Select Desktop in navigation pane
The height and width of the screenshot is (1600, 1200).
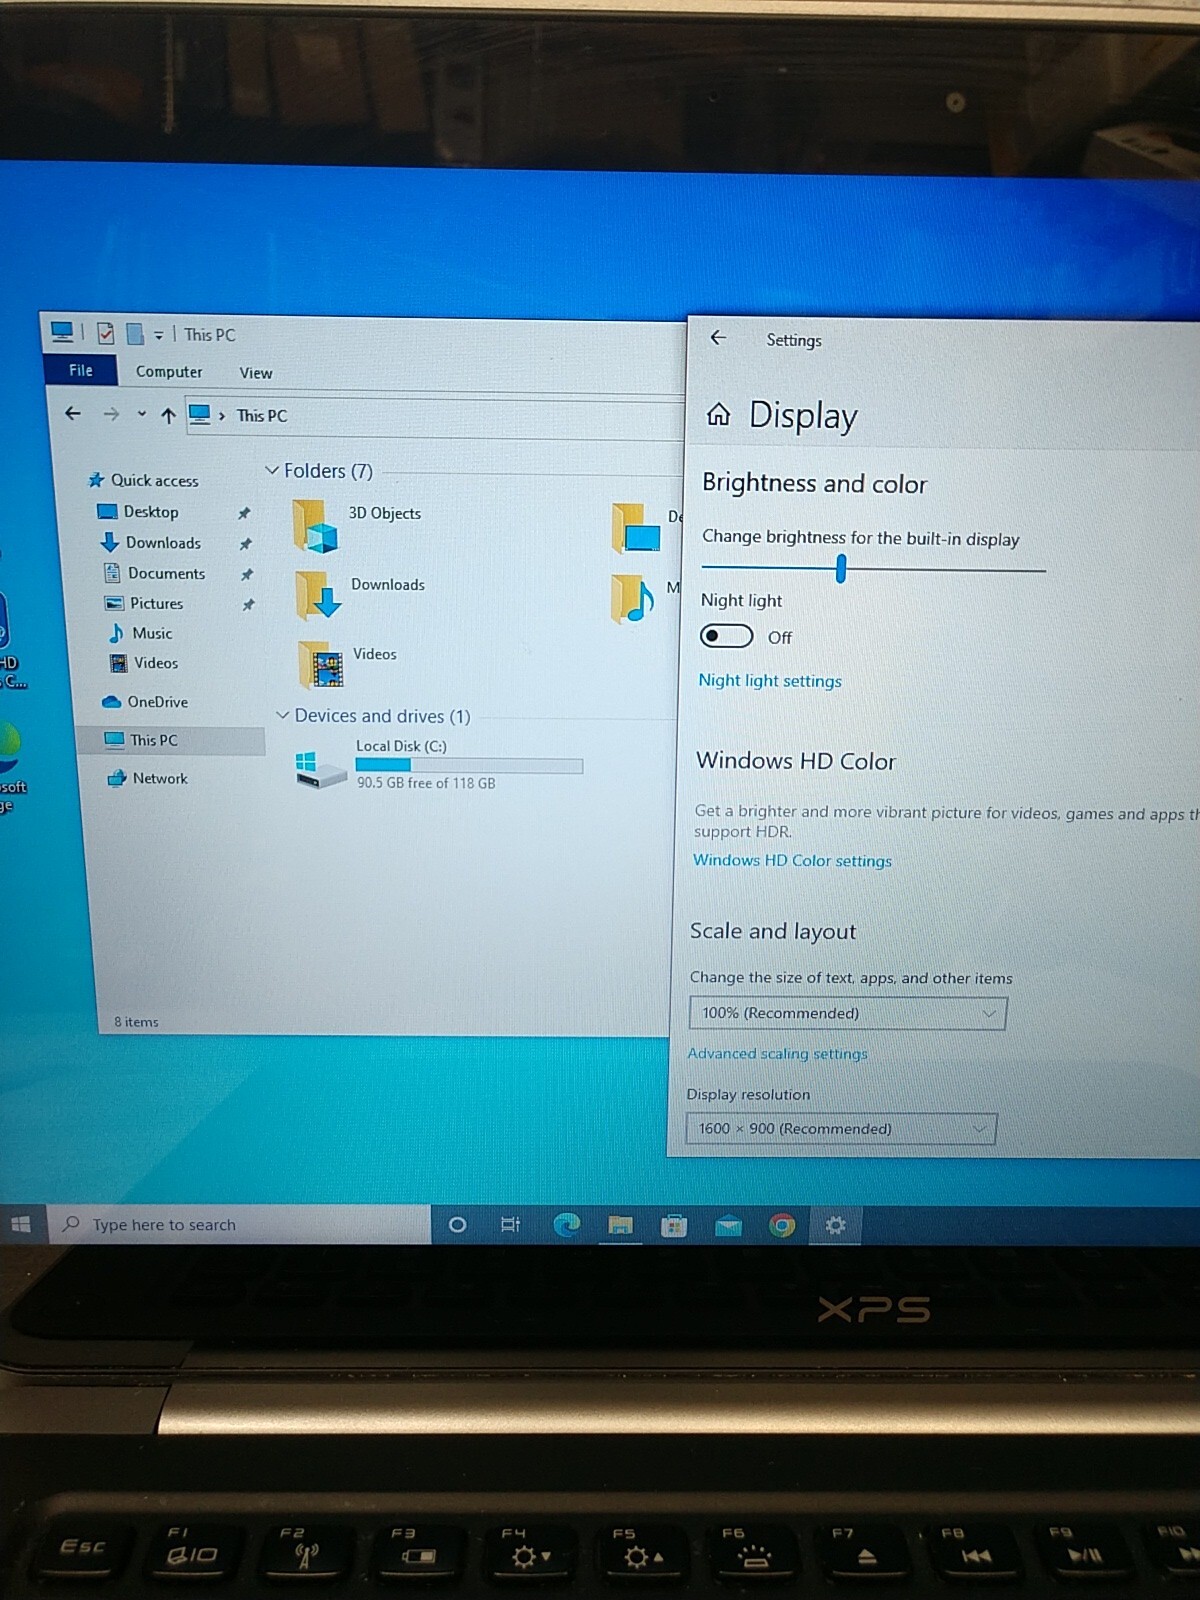pos(139,511)
